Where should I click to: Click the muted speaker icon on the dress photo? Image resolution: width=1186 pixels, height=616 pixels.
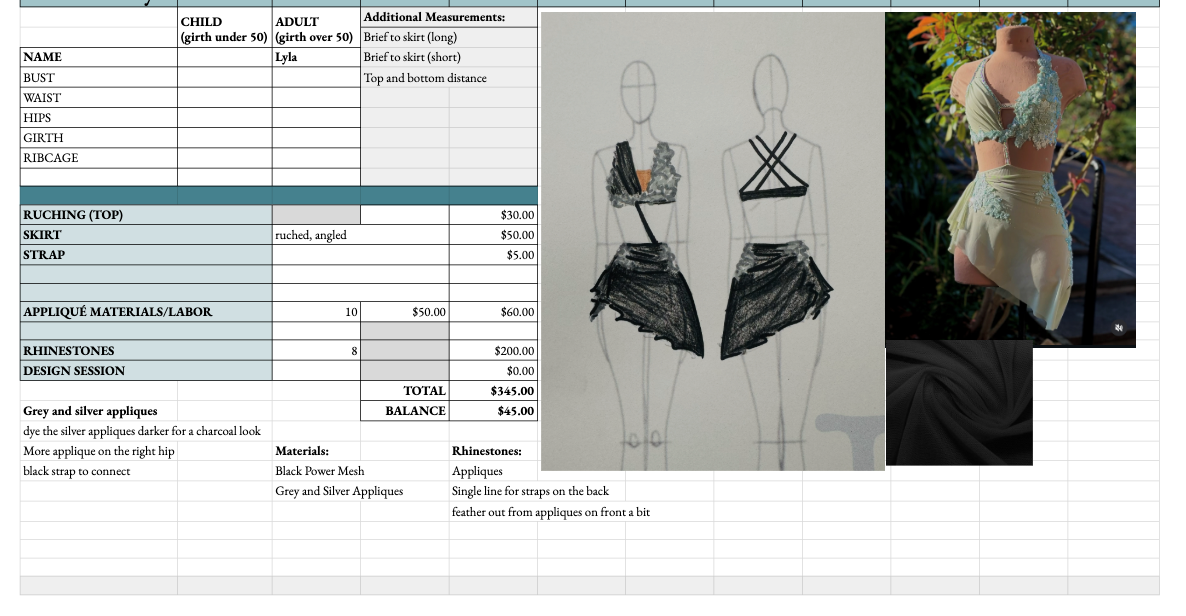pos(1119,328)
